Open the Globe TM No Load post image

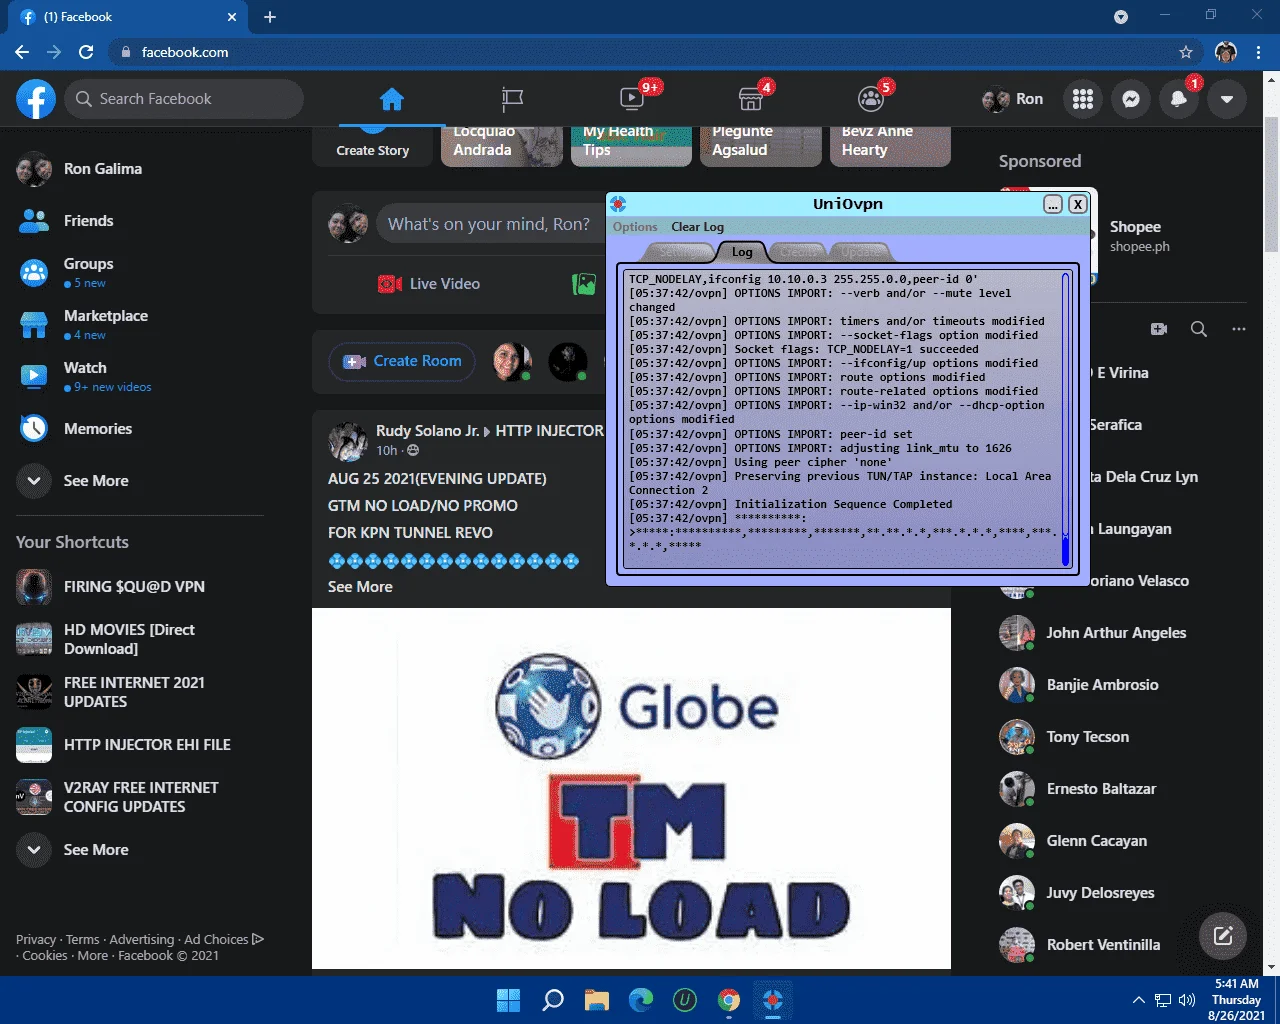(631, 788)
